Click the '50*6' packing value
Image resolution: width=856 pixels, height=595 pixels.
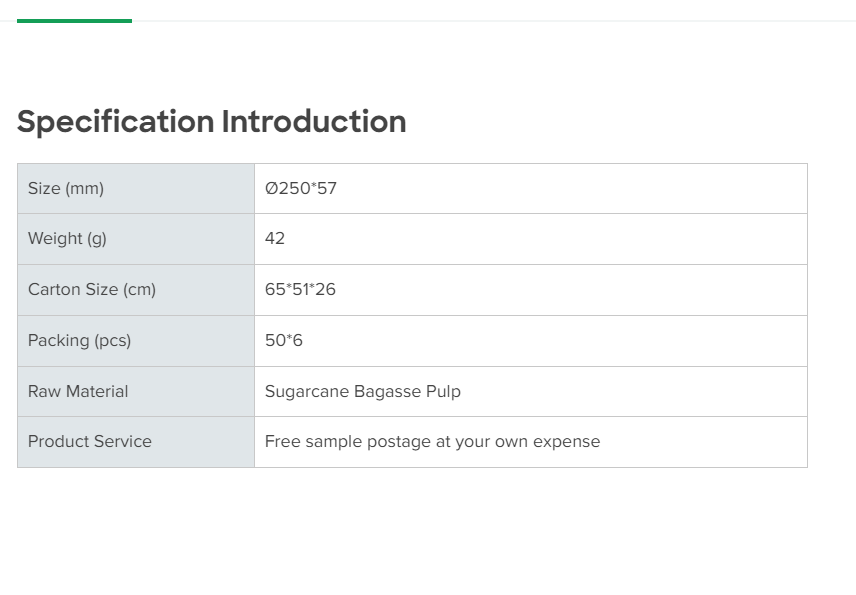pos(284,340)
